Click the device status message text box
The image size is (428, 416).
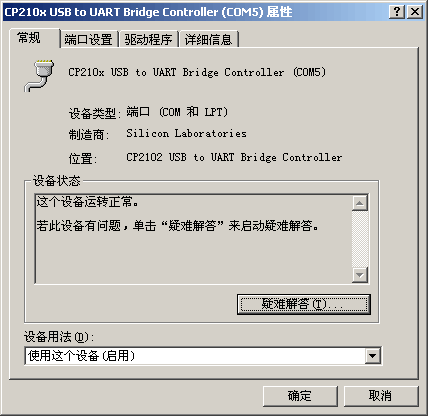pos(193,239)
